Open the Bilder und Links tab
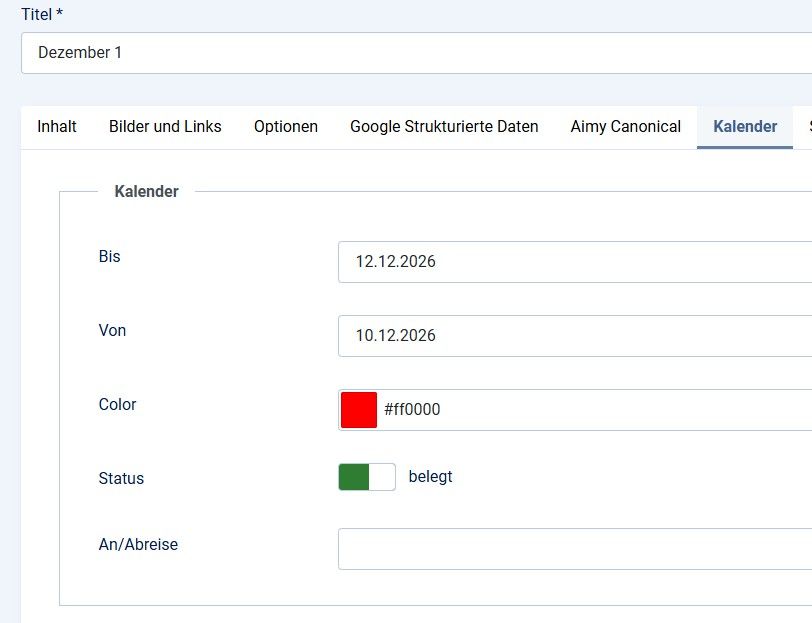 (165, 127)
